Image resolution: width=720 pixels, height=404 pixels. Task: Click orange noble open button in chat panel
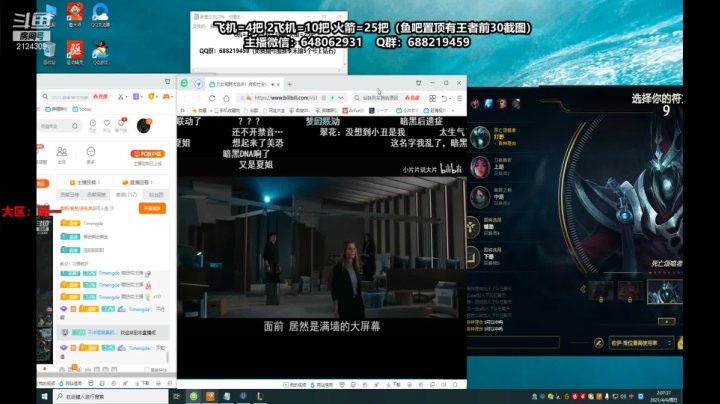point(152,208)
